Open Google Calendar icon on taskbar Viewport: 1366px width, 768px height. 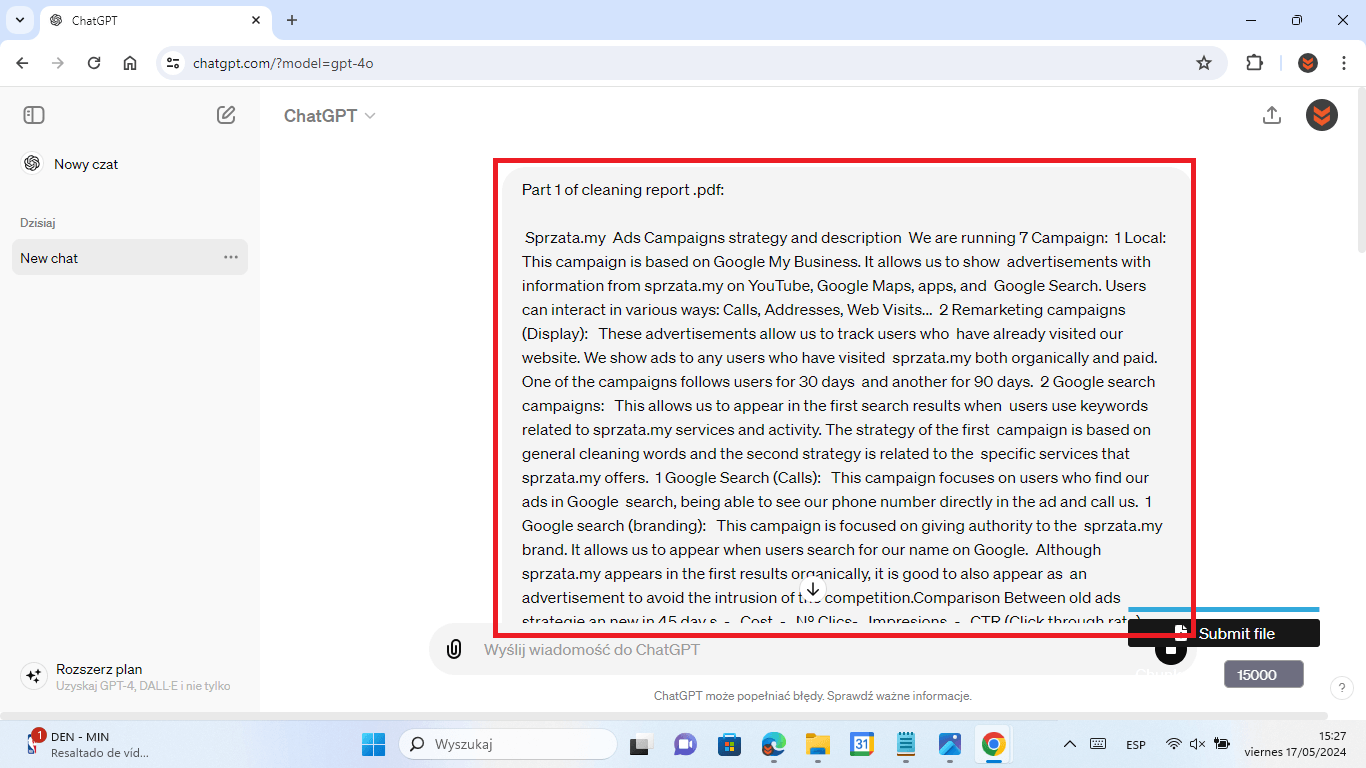pyautogui.click(x=862, y=744)
